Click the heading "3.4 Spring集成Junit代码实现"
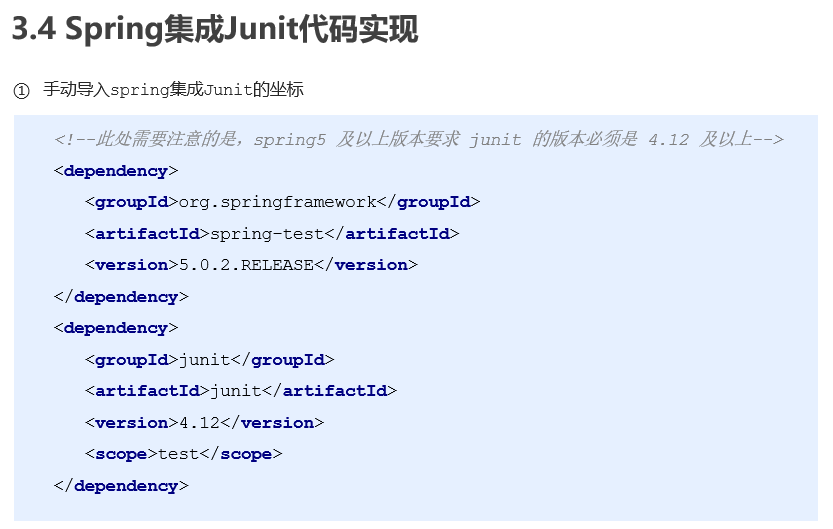Screen dimensions: 833x529 pyautogui.click(x=215, y=29)
